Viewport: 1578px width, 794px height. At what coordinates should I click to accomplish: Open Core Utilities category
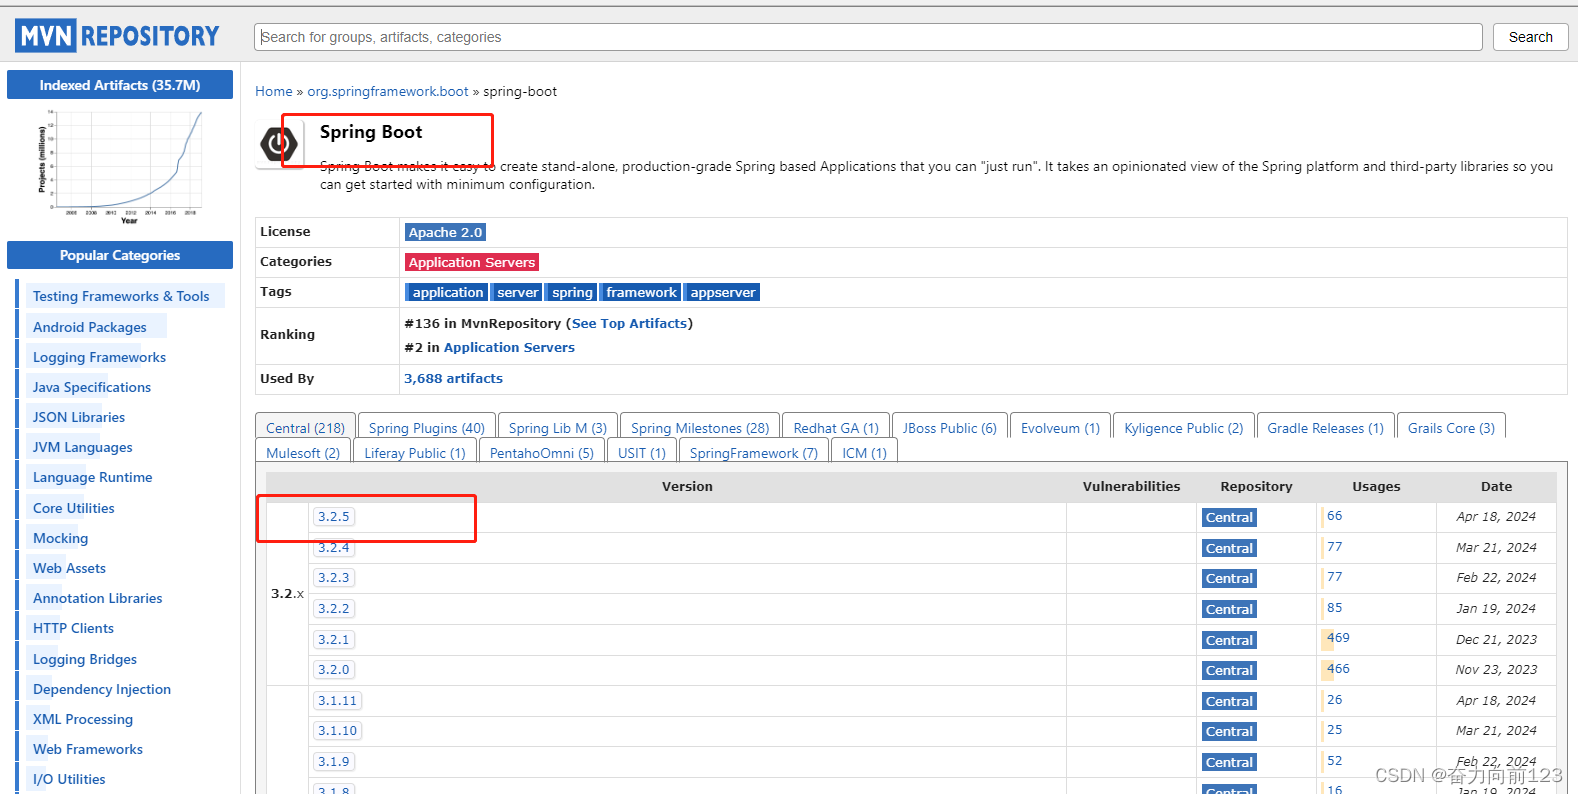coord(74,508)
